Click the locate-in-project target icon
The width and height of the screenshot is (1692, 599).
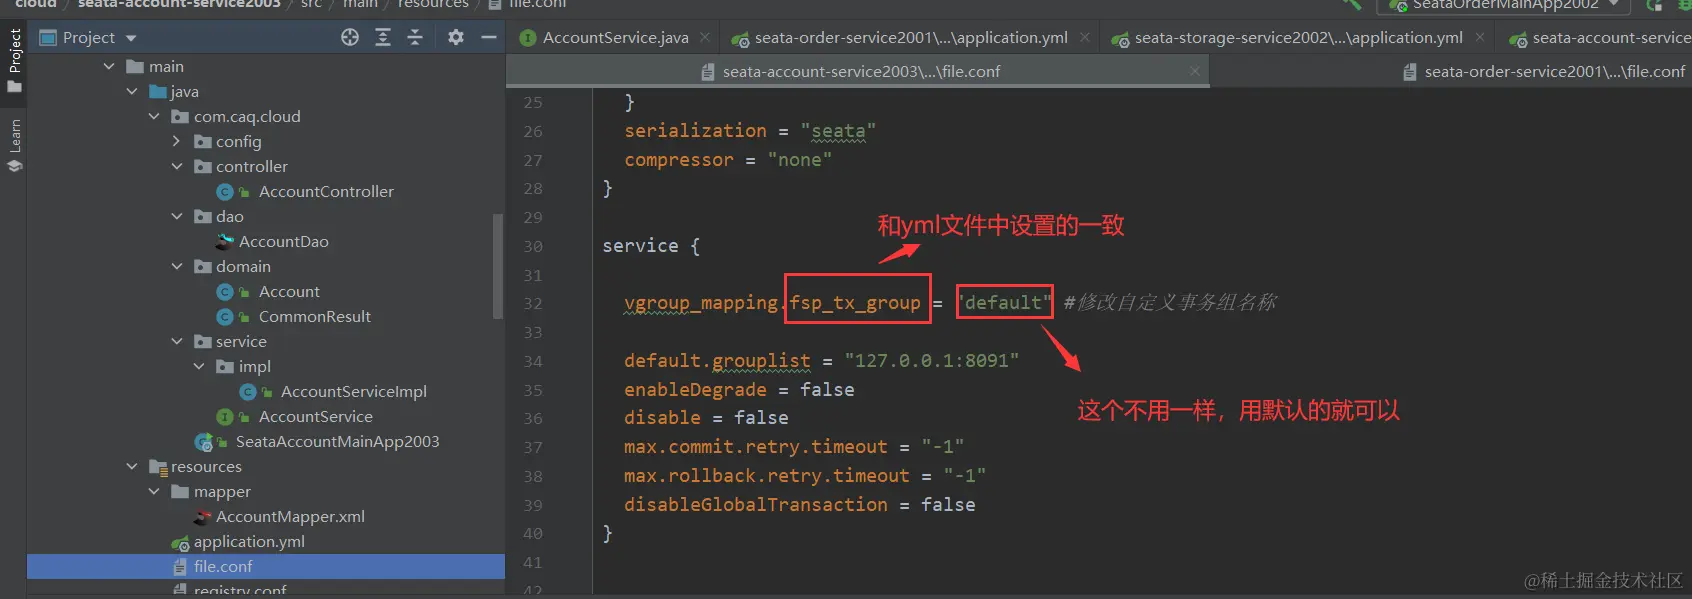pyautogui.click(x=350, y=37)
